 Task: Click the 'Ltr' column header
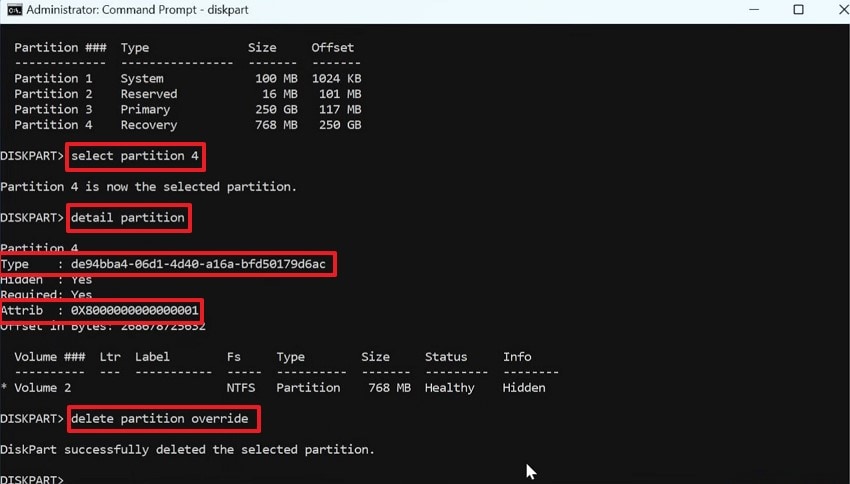click(x=110, y=357)
